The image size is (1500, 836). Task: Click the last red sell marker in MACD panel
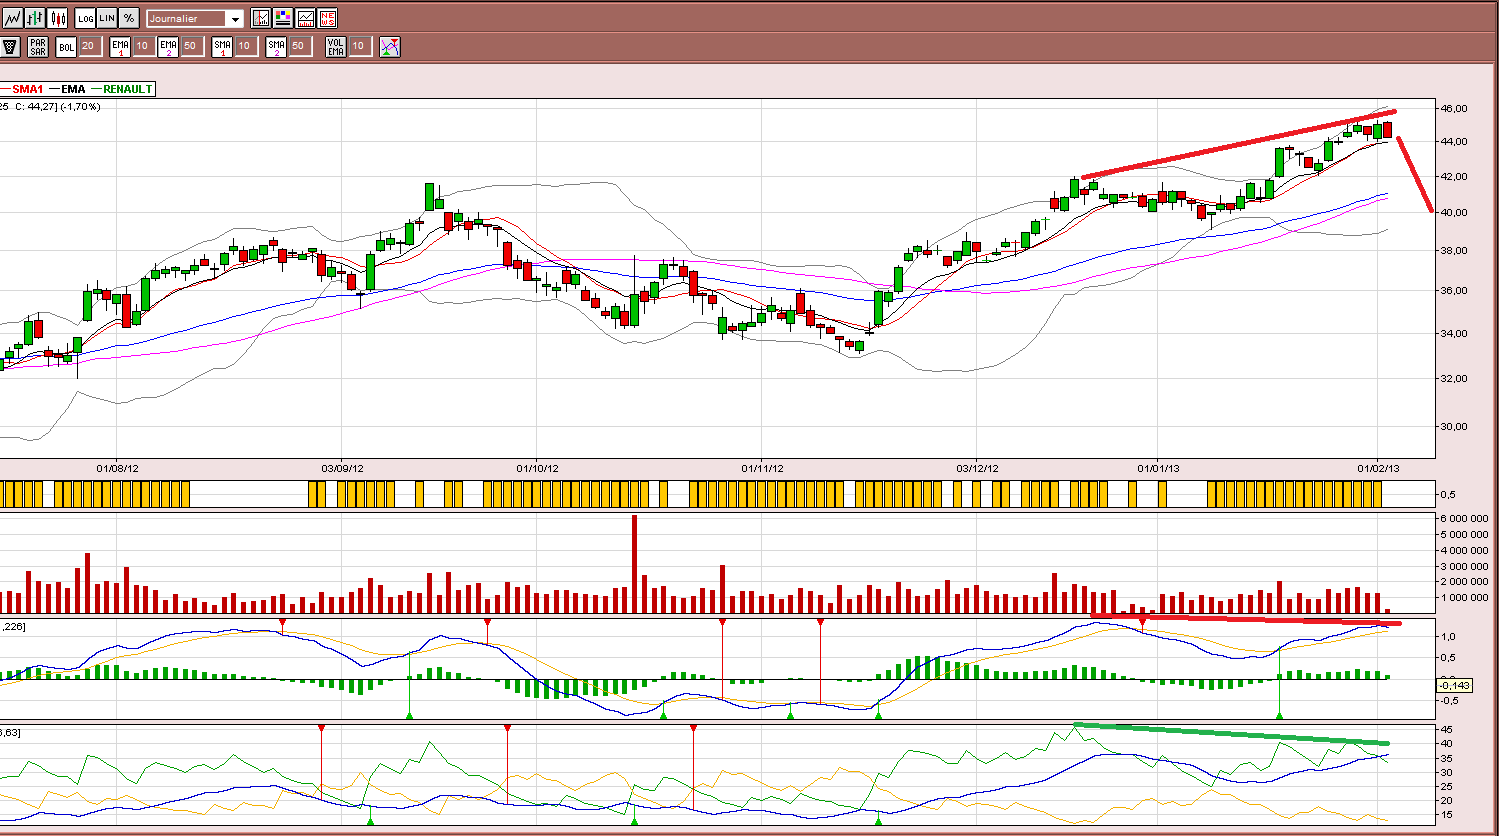(1142, 624)
